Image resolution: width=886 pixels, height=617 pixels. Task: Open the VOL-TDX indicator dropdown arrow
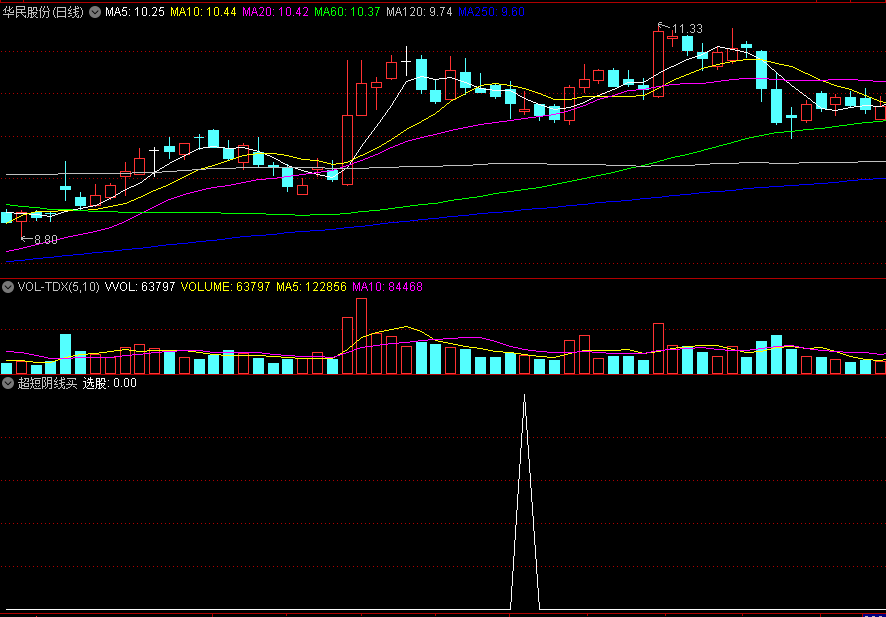coord(8,287)
